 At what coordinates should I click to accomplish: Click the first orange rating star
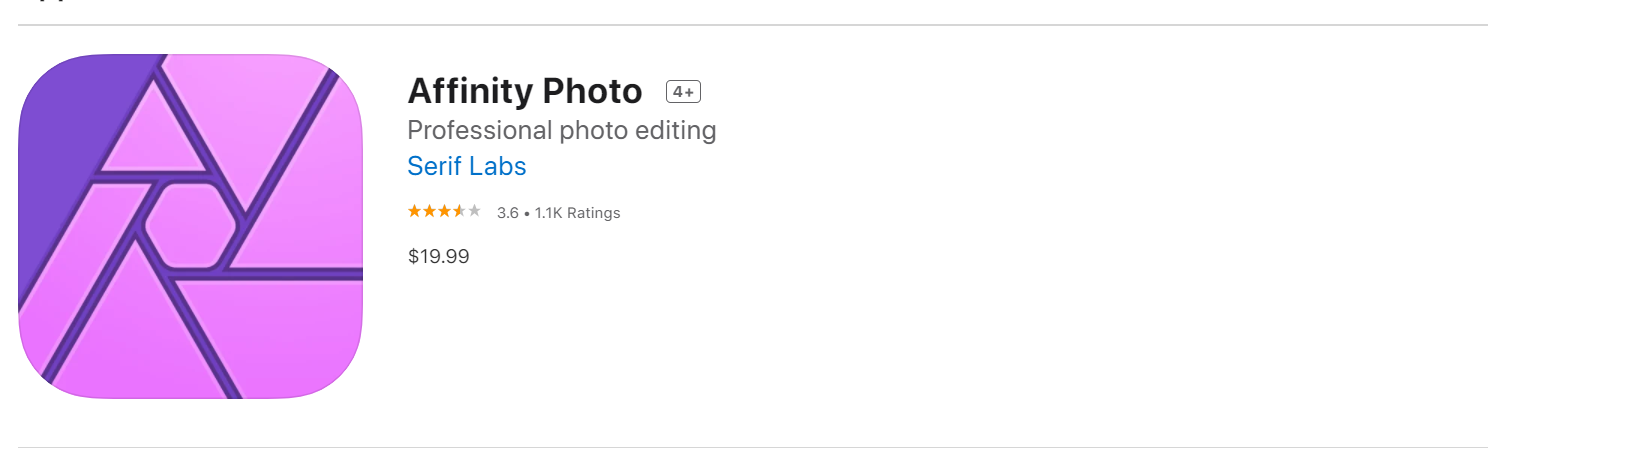(414, 211)
